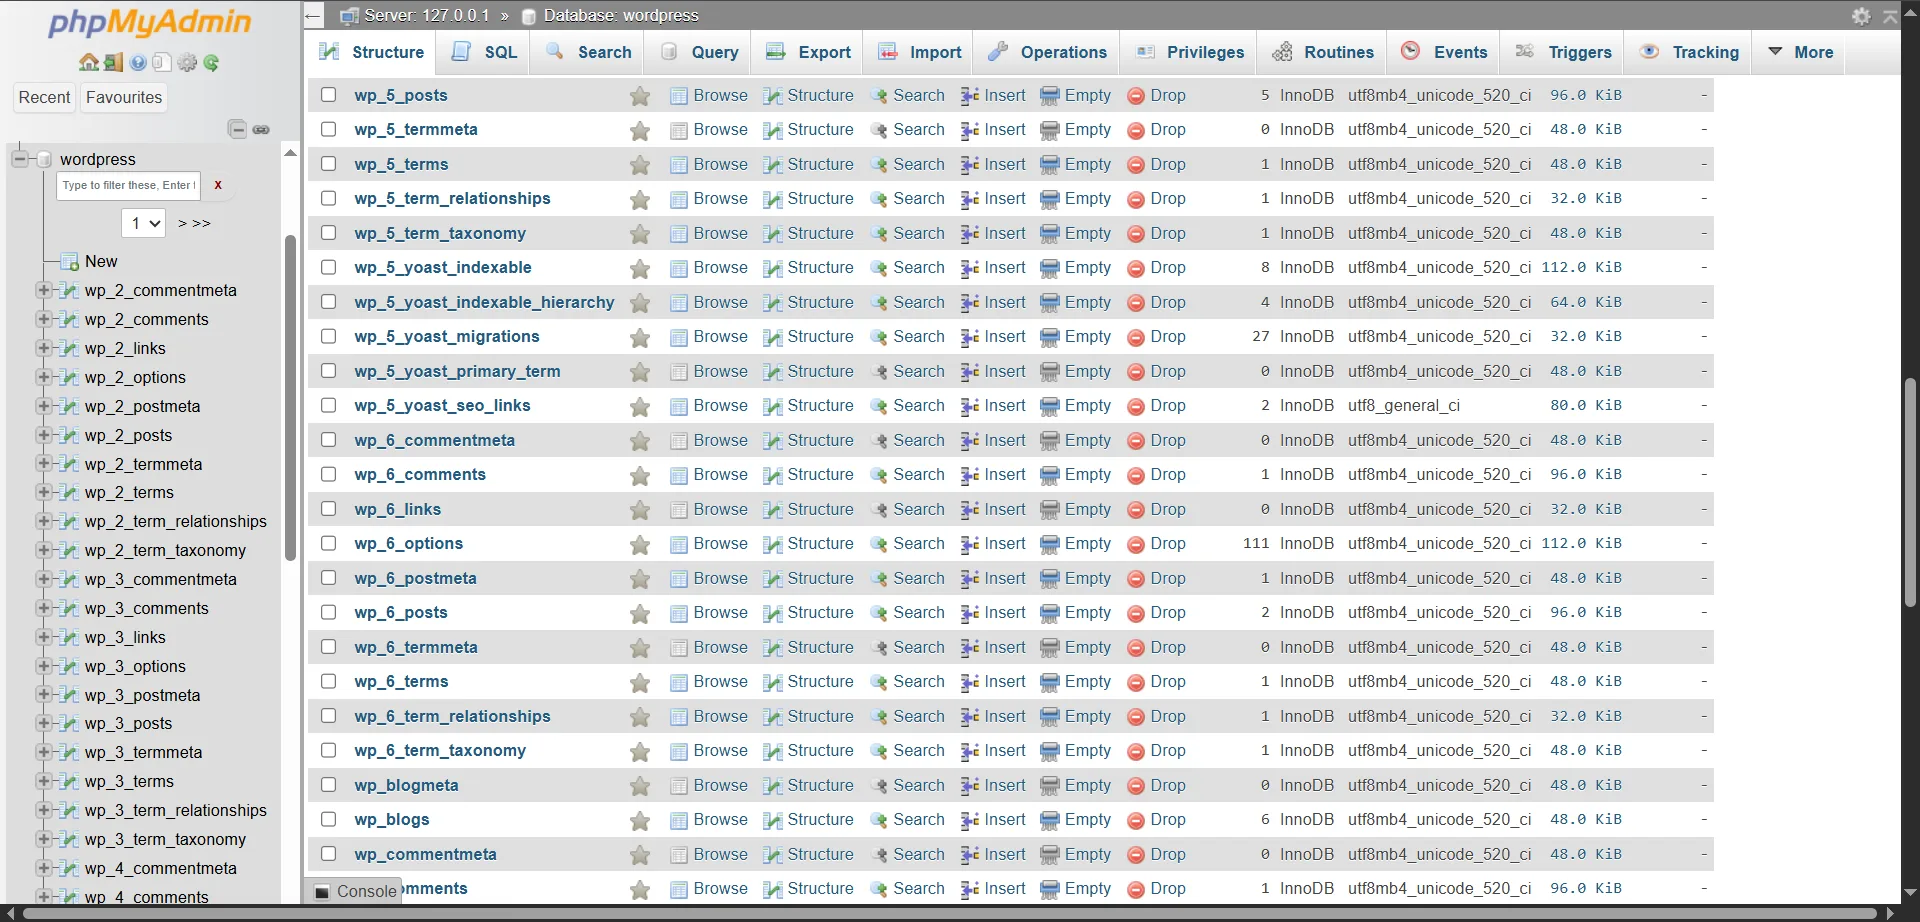Viewport: 1920px width, 922px height.
Task: Click Insert icon for wp_6_comments
Action: pos(970,476)
